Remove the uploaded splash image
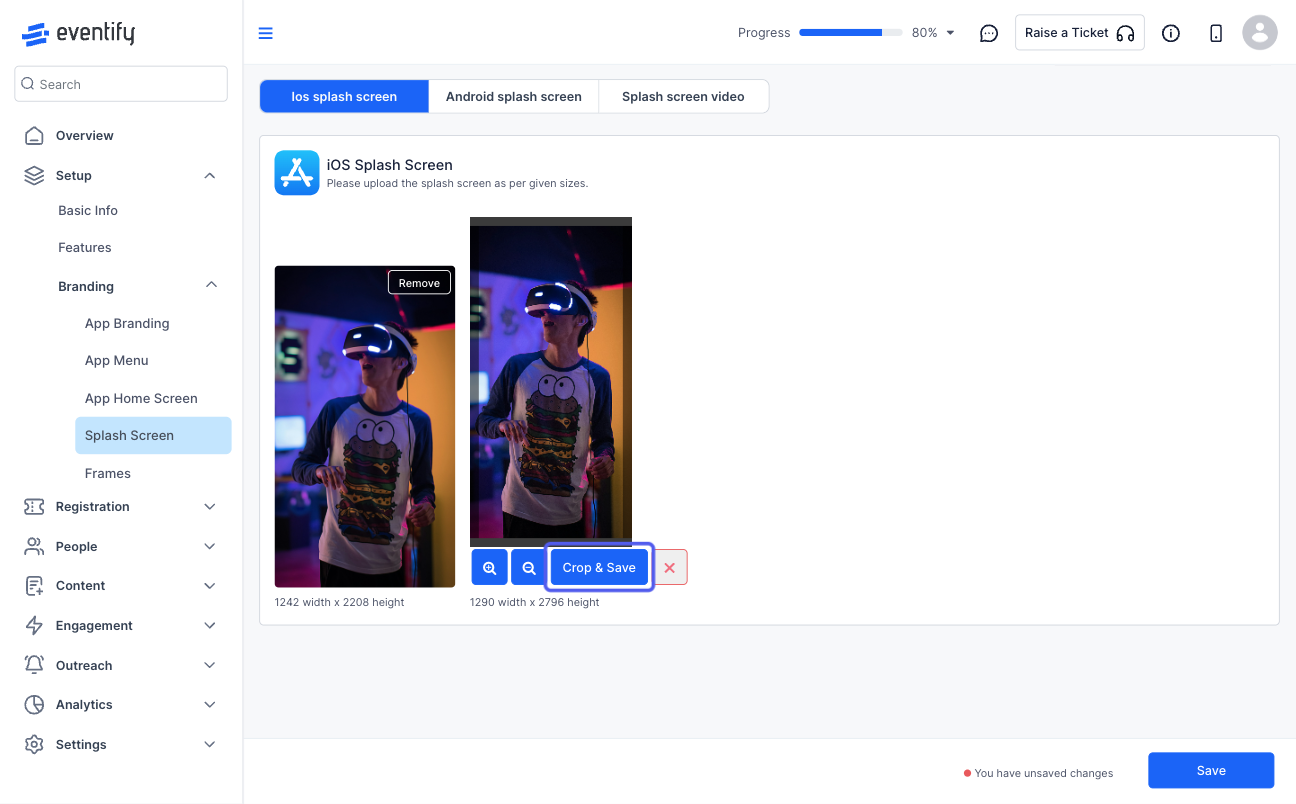This screenshot has height=804, width=1296. pyautogui.click(x=419, y=283)
